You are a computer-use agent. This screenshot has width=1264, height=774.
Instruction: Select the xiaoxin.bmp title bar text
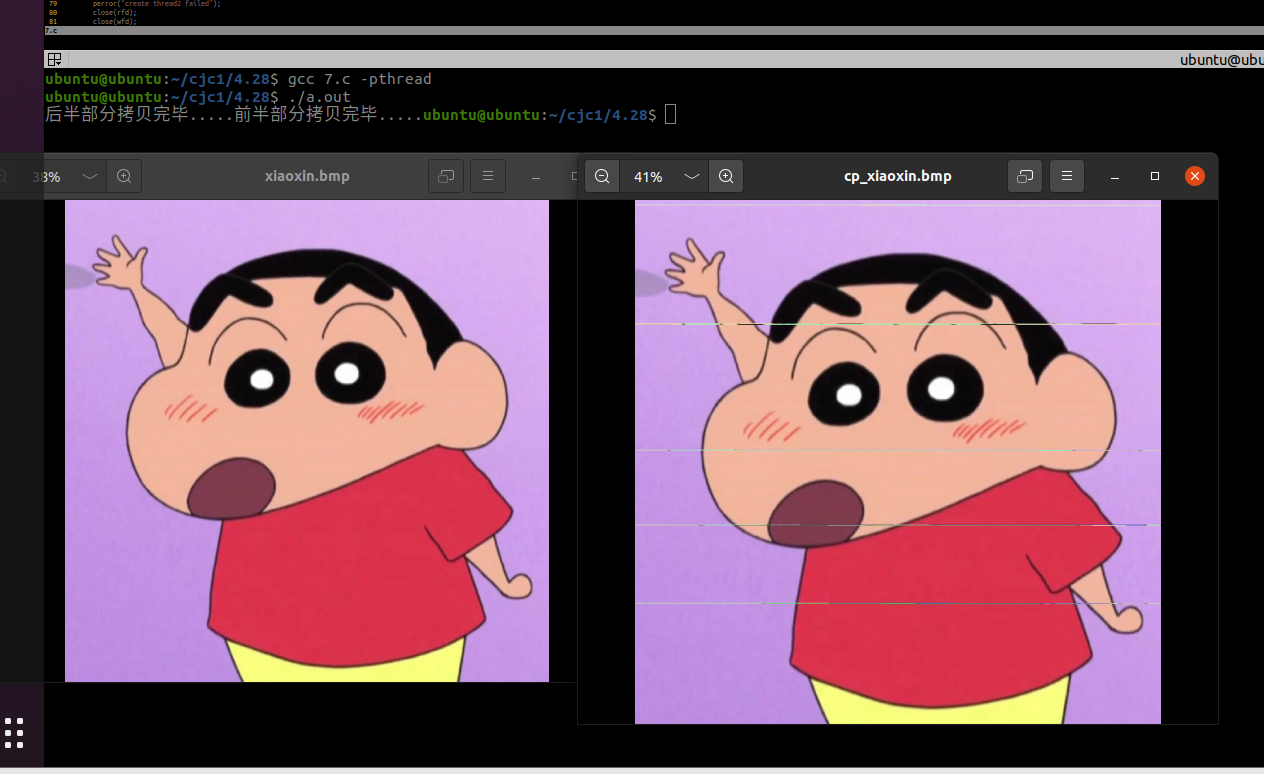pyautogui.click(x=307, y=176)
